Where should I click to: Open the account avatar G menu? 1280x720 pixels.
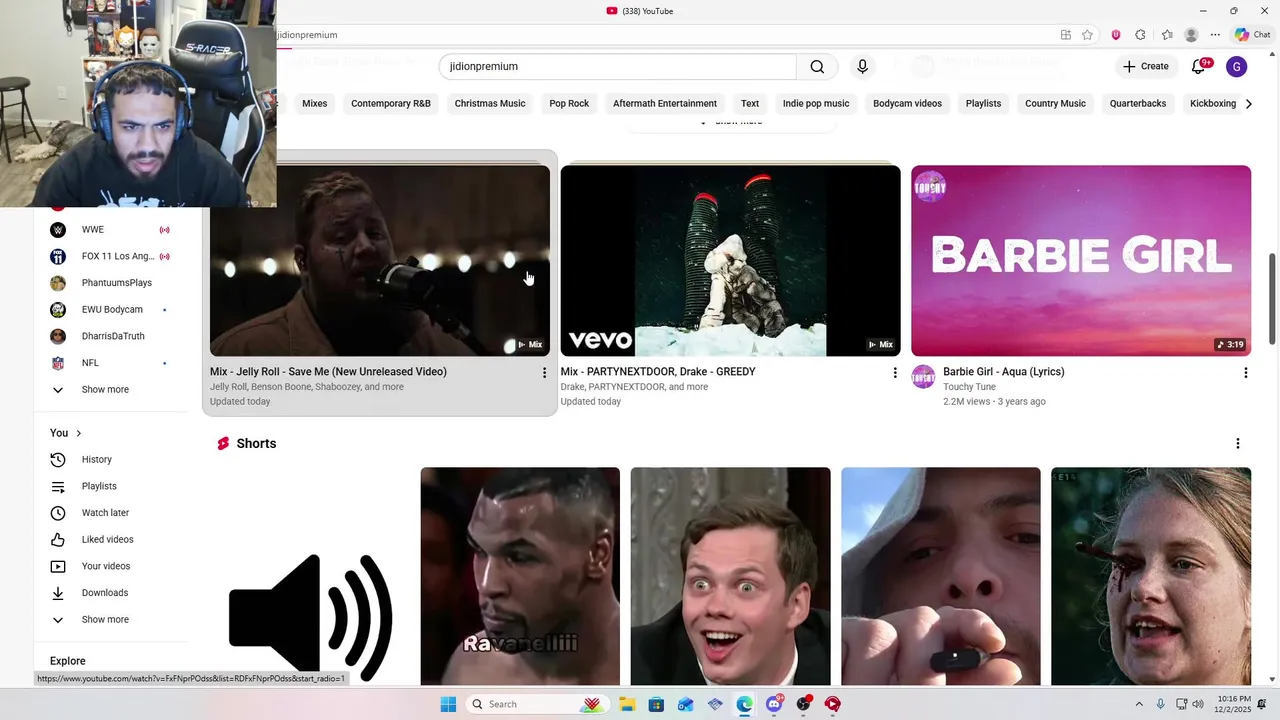click(1237, 67)
